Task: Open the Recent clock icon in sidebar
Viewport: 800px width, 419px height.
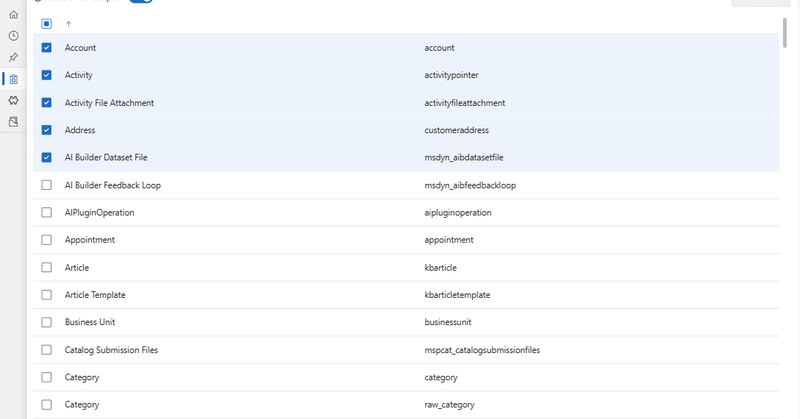Action: click(13, 36)
